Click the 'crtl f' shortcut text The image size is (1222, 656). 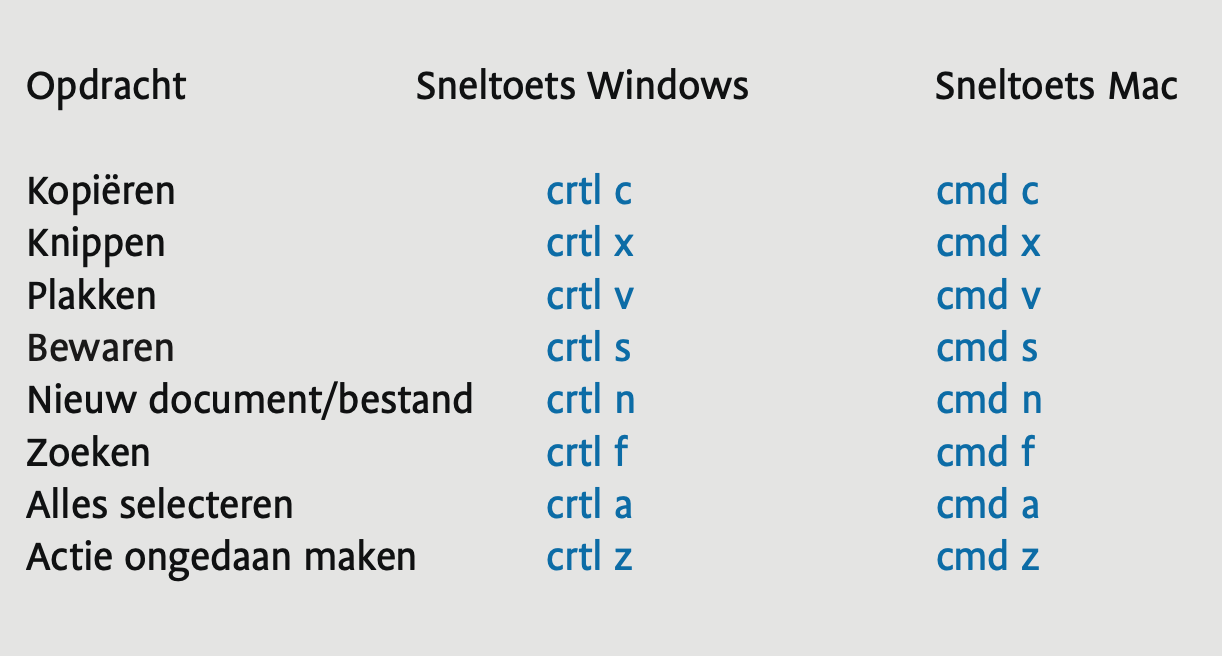[x=587, y=452]
